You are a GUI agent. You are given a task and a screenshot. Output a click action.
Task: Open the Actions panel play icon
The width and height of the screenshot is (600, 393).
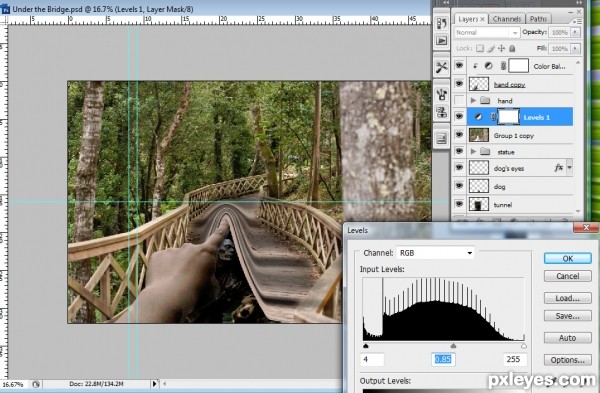(442, 41)
